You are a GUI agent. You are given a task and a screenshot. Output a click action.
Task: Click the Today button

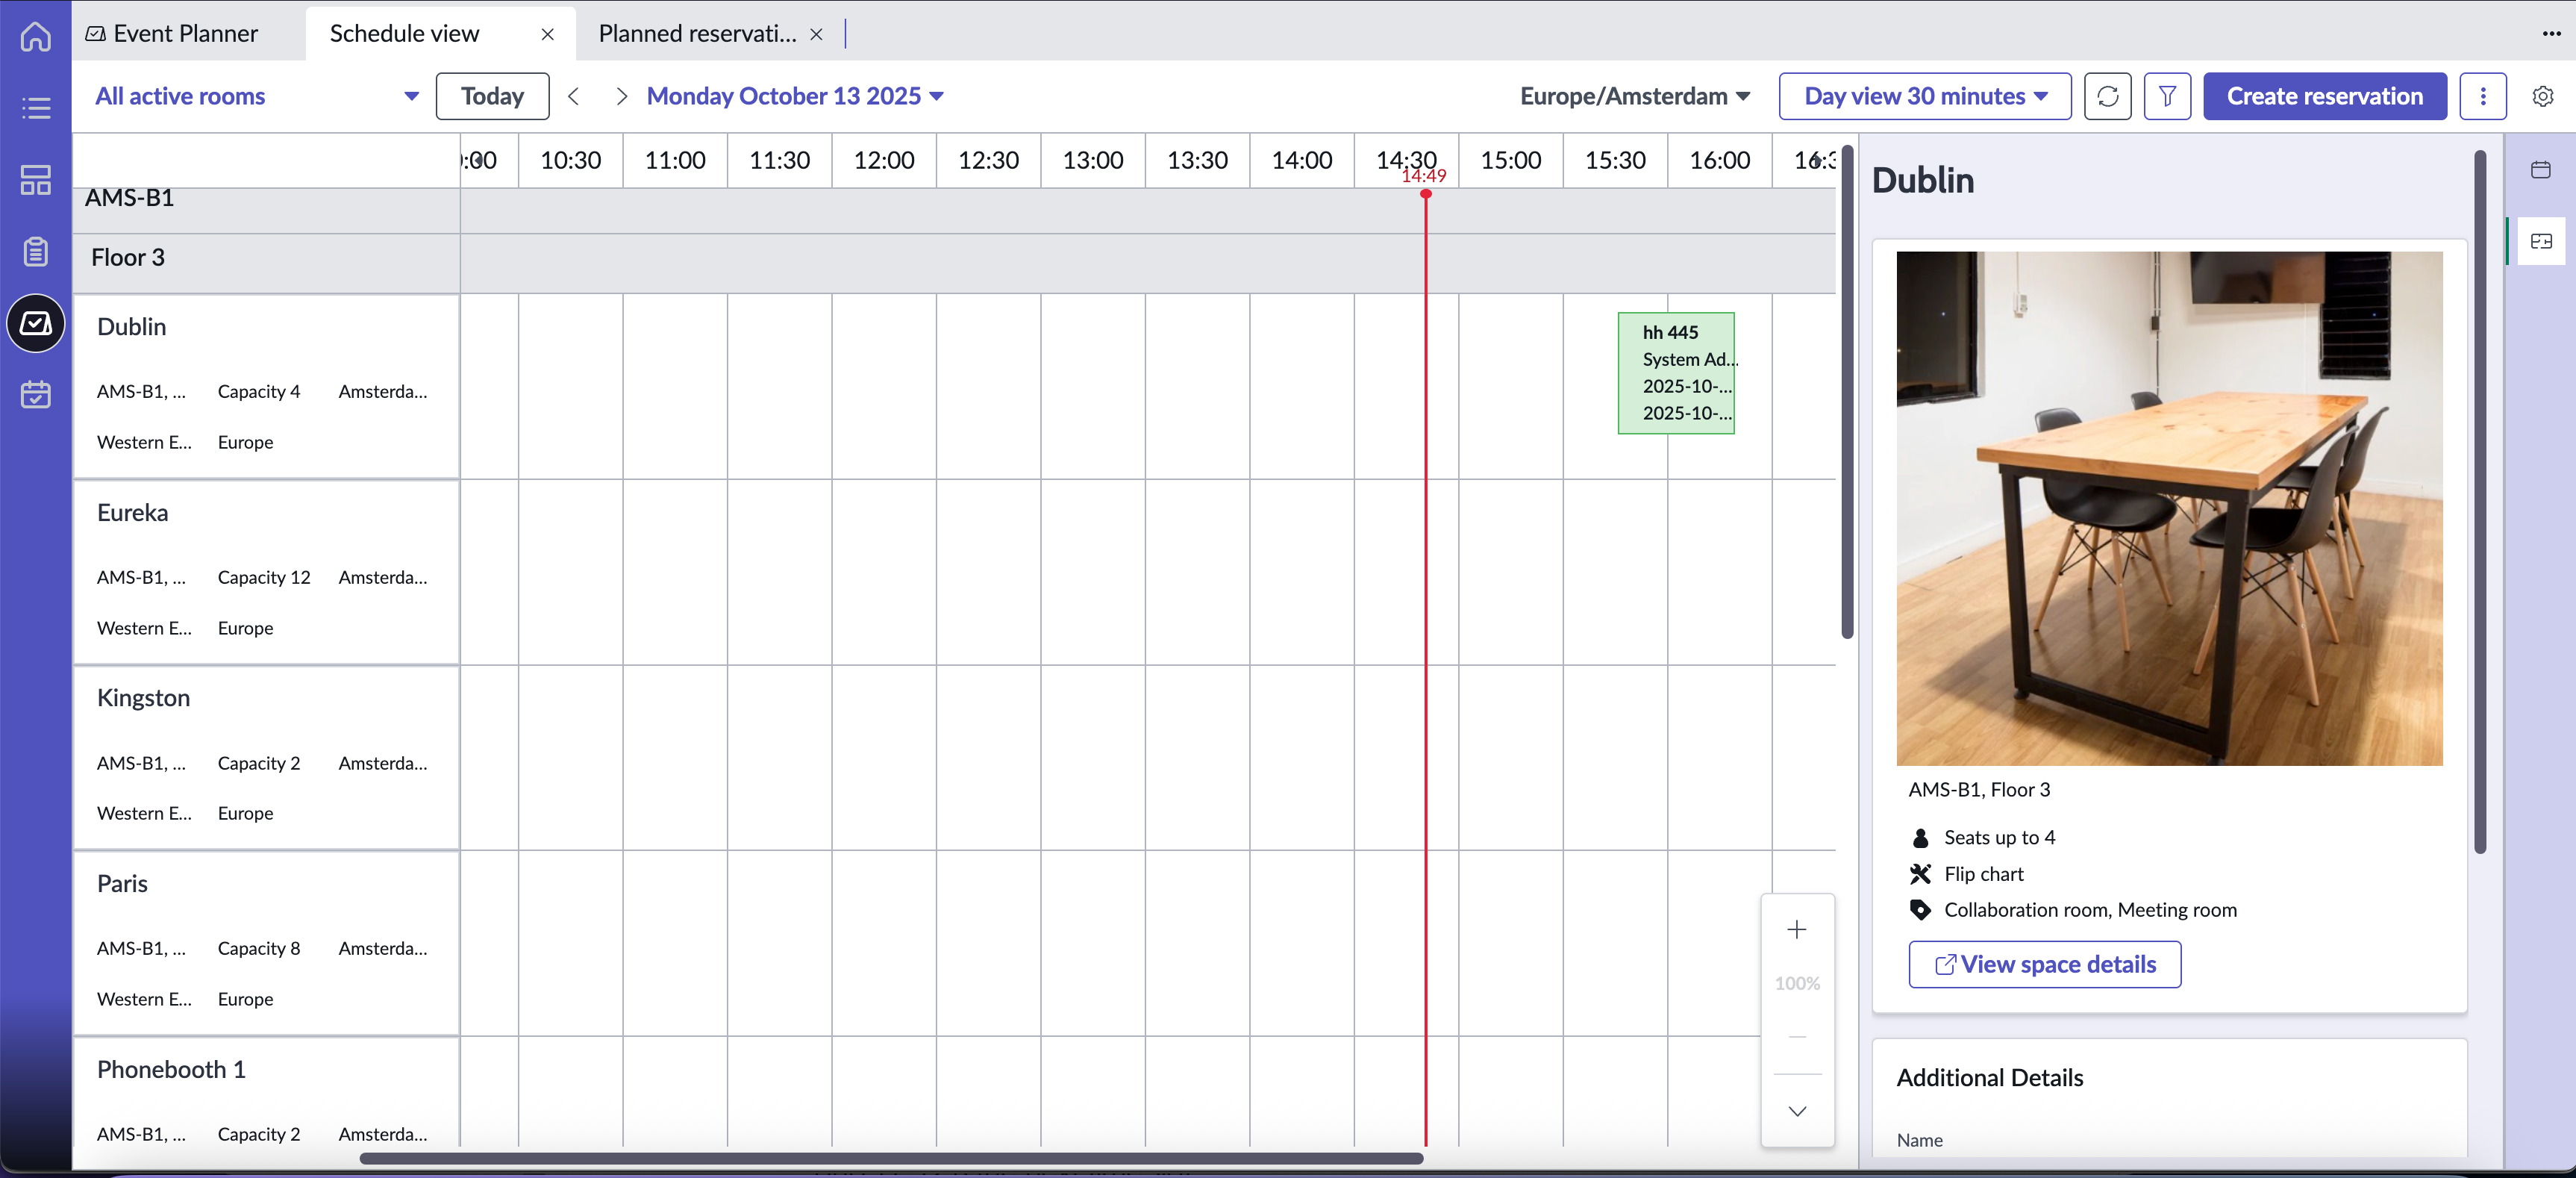(492, 96)
